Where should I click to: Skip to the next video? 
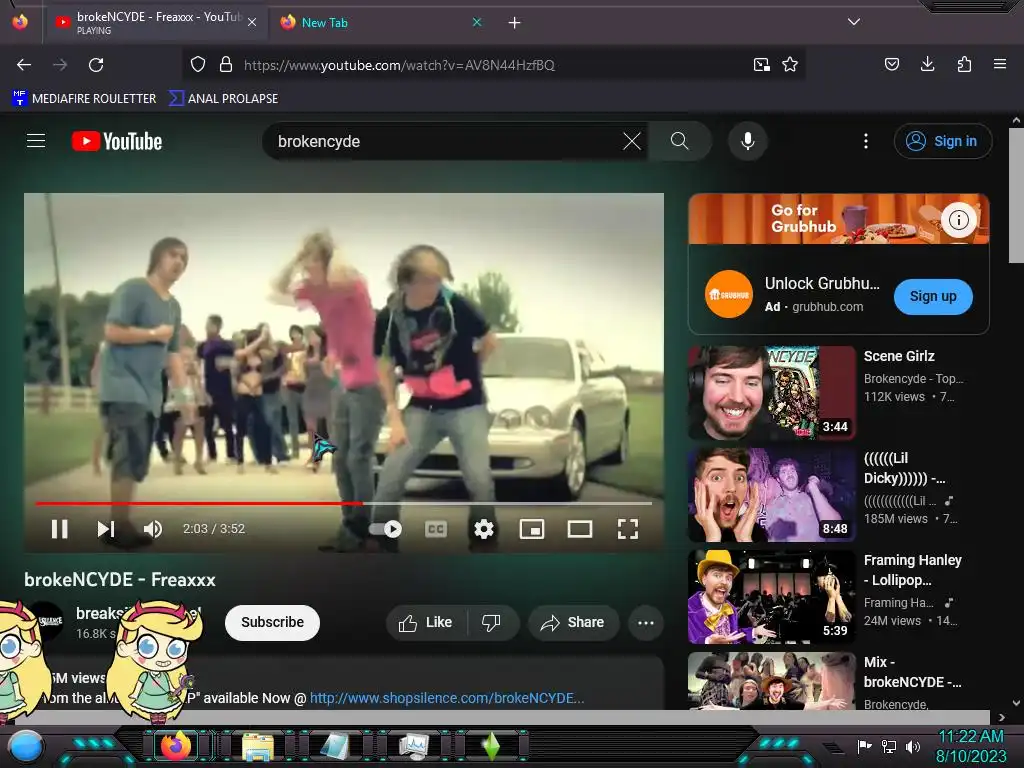106,529
